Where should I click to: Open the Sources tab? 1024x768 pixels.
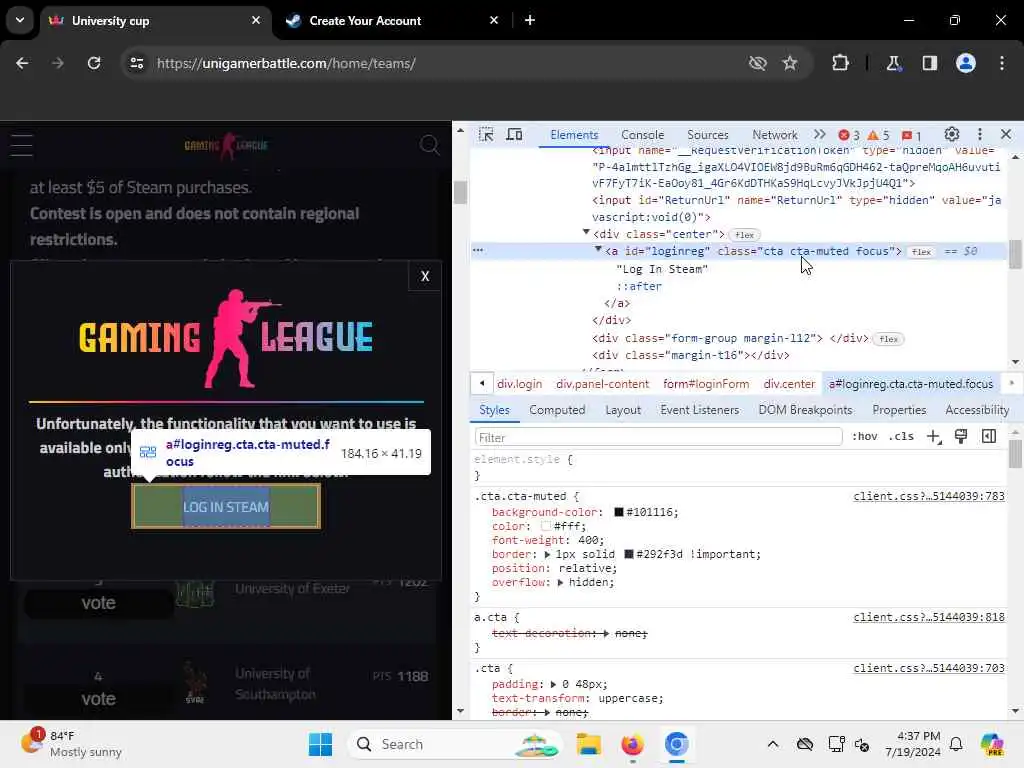click(707, 135)
